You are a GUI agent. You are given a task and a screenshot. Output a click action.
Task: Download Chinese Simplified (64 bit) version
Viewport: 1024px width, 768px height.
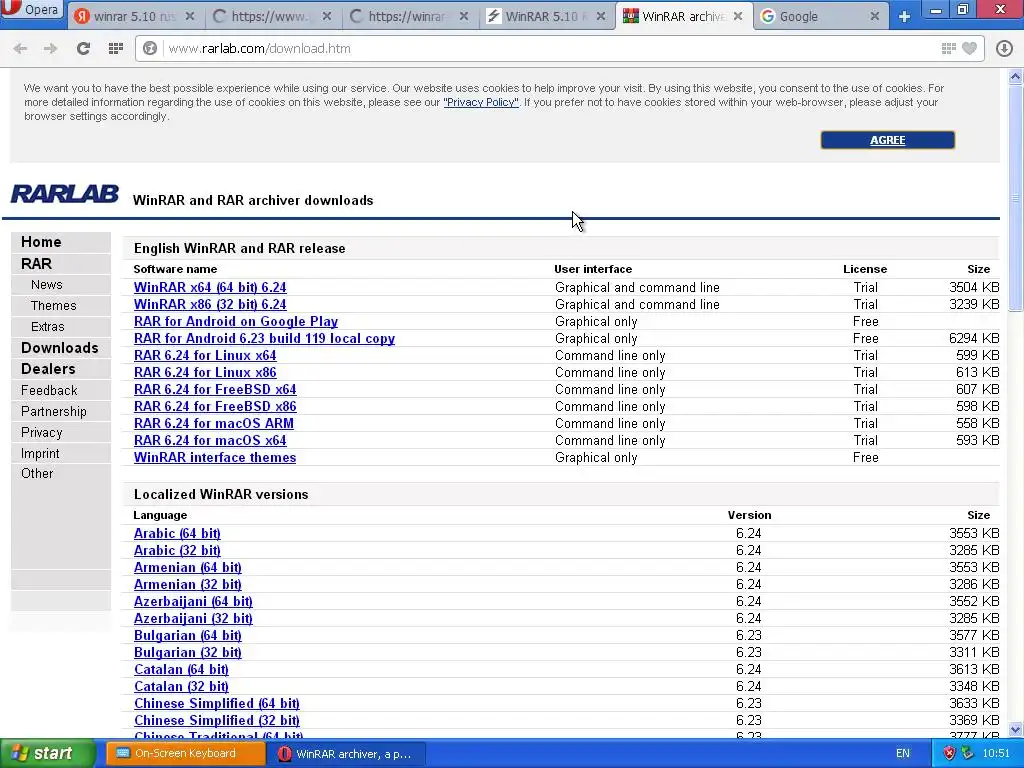coord(217,703)
